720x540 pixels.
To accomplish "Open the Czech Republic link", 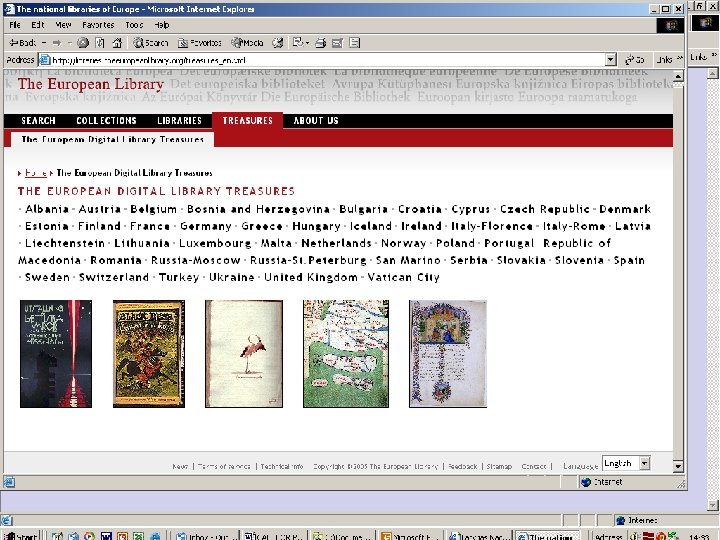I will [545, 209].
